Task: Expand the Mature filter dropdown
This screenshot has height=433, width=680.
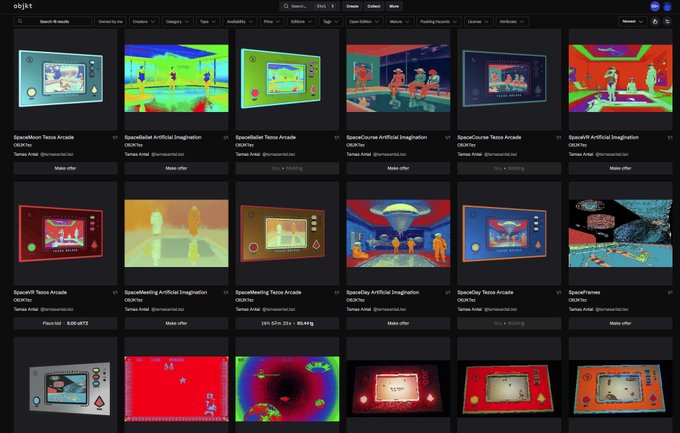Action: point(399,21)
